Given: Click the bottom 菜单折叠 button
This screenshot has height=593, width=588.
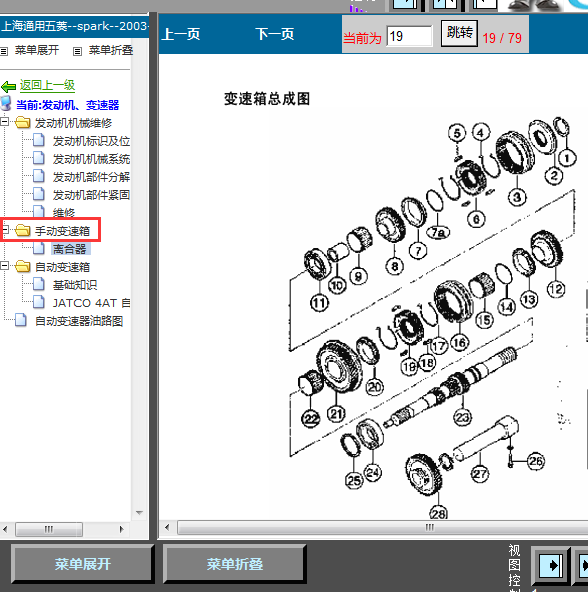Looking at the screenshot, I should click(234, 564).
